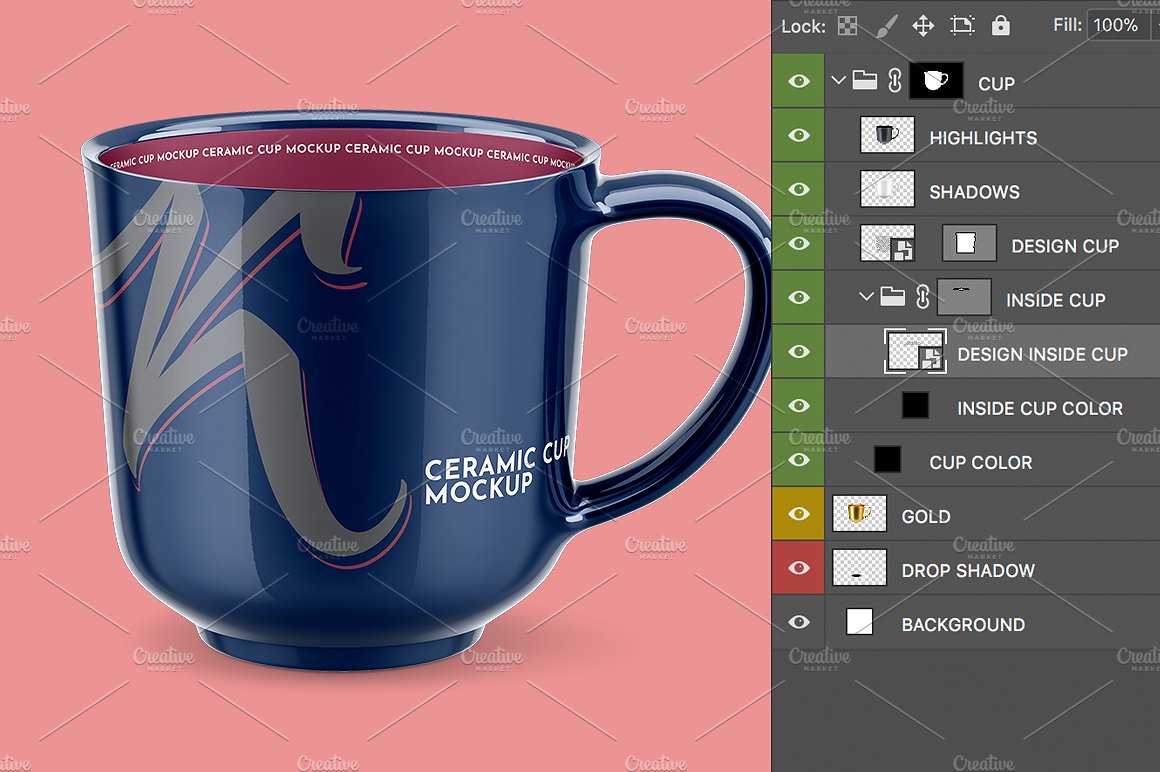Image resolution: width=1160 pixels, height=772 pixels.
Task: Toggle visibility of the DROP SHADOW layer
Action: (797, 567)
